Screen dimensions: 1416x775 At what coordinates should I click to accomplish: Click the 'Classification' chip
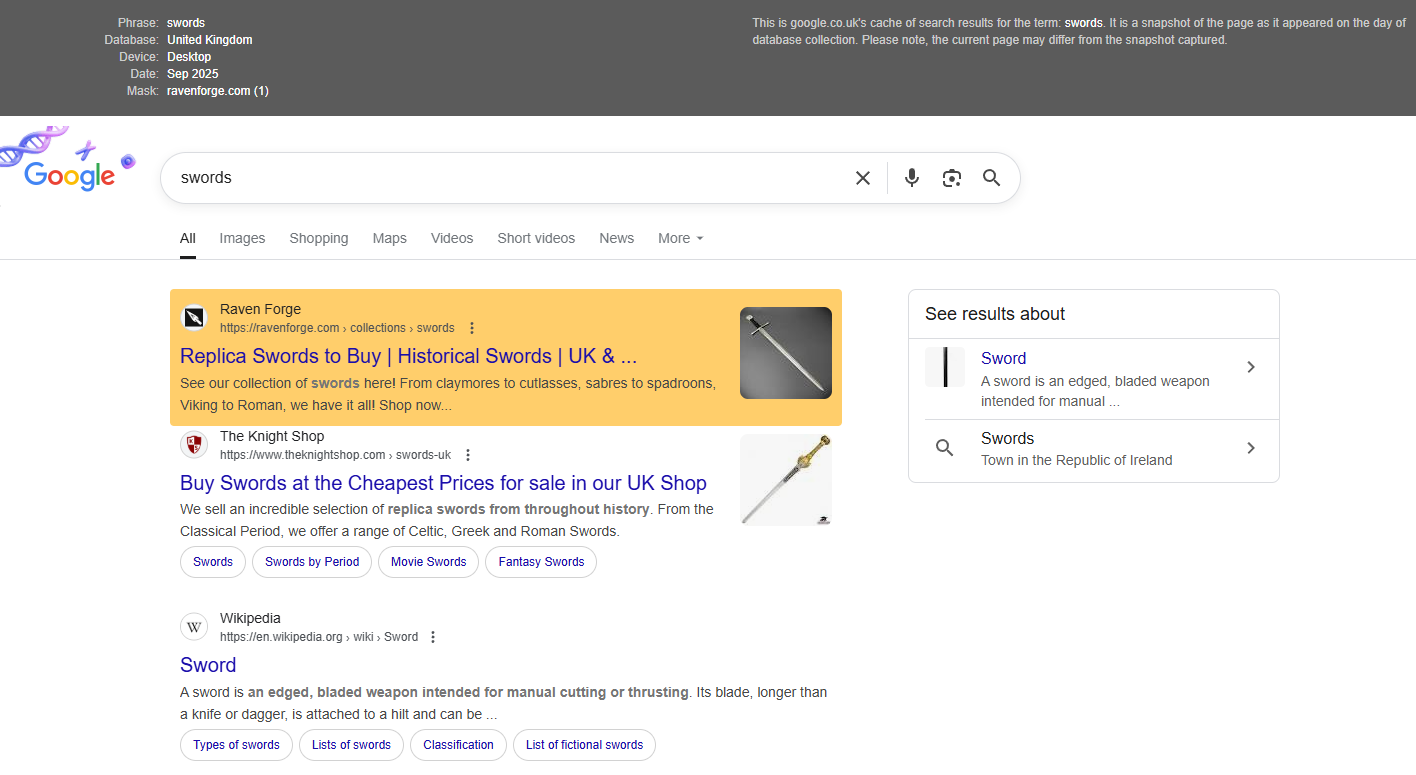(x=458, y=745)
